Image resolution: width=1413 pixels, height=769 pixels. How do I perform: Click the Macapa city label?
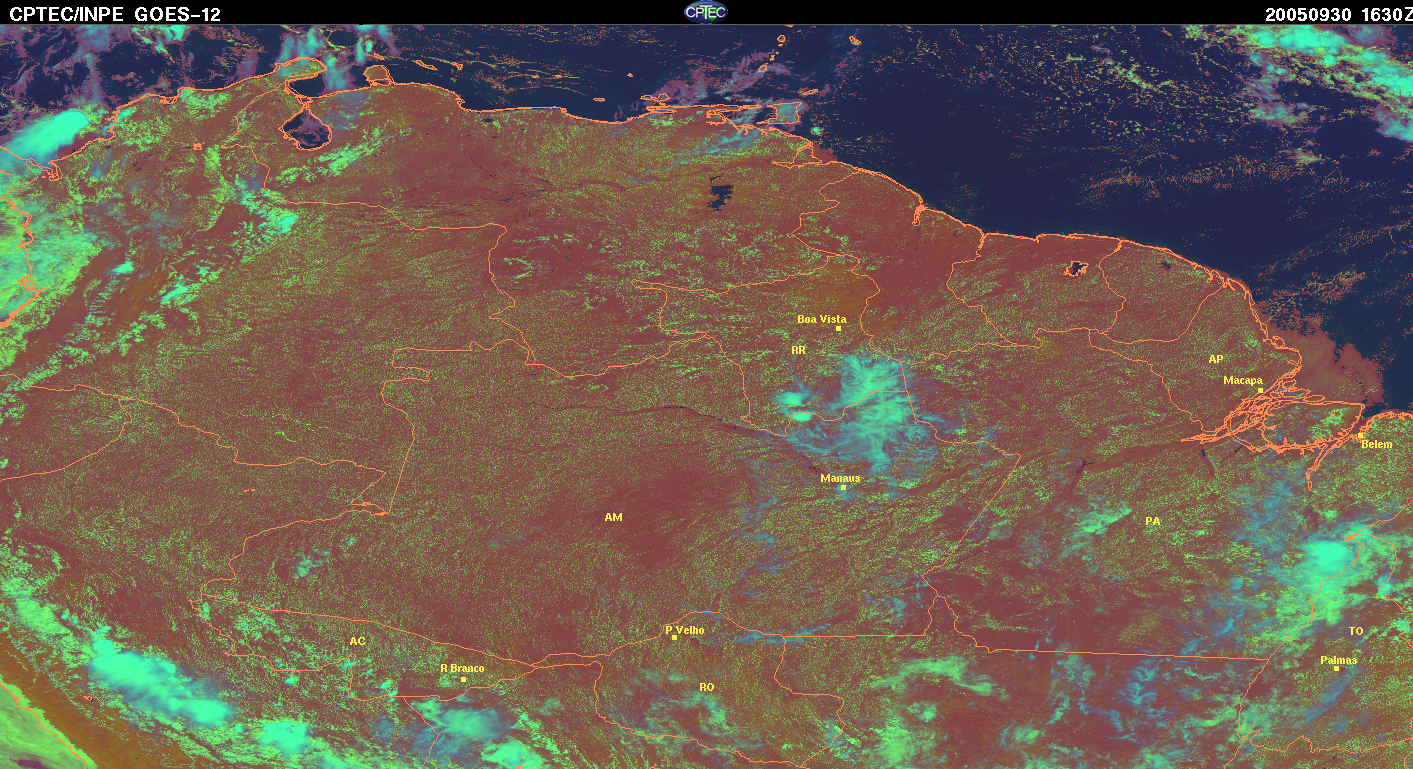1243,380
